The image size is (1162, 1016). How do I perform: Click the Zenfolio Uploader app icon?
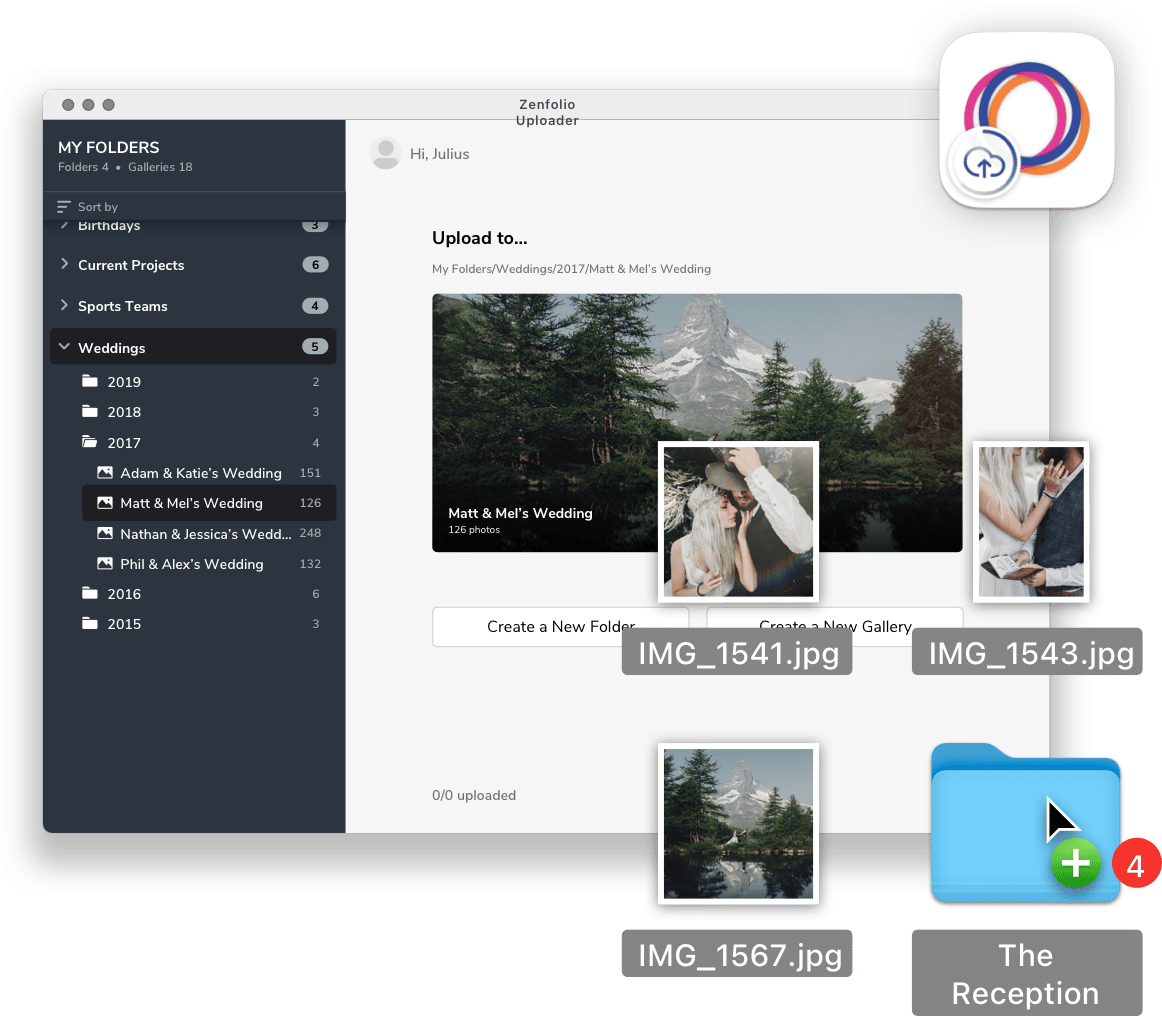tap(1026, 120)
